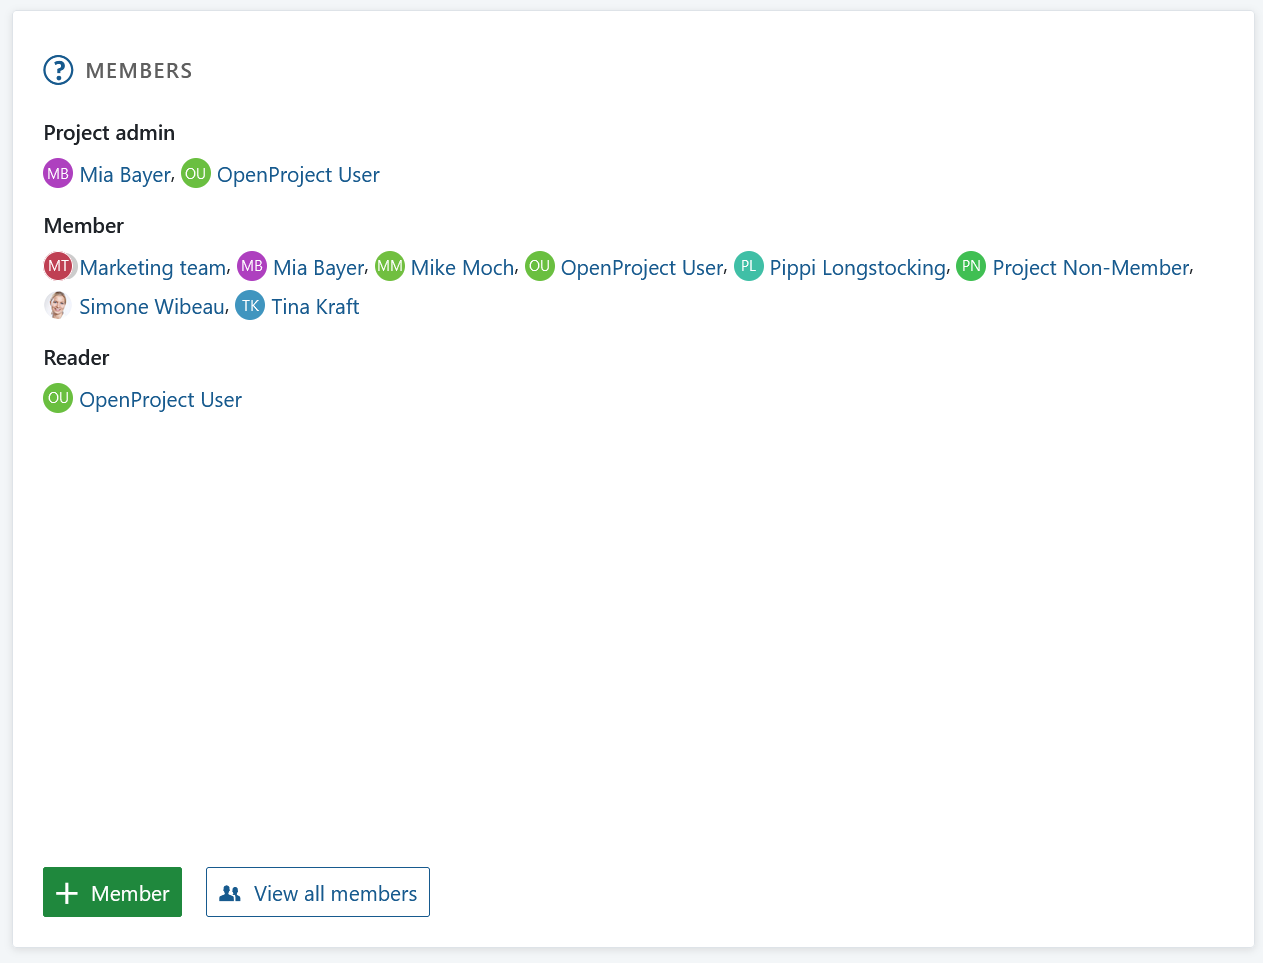Click Simone Wibeau's profile photo
The height and width of the screenshot is (963, 1263).
tap(58, 306)
